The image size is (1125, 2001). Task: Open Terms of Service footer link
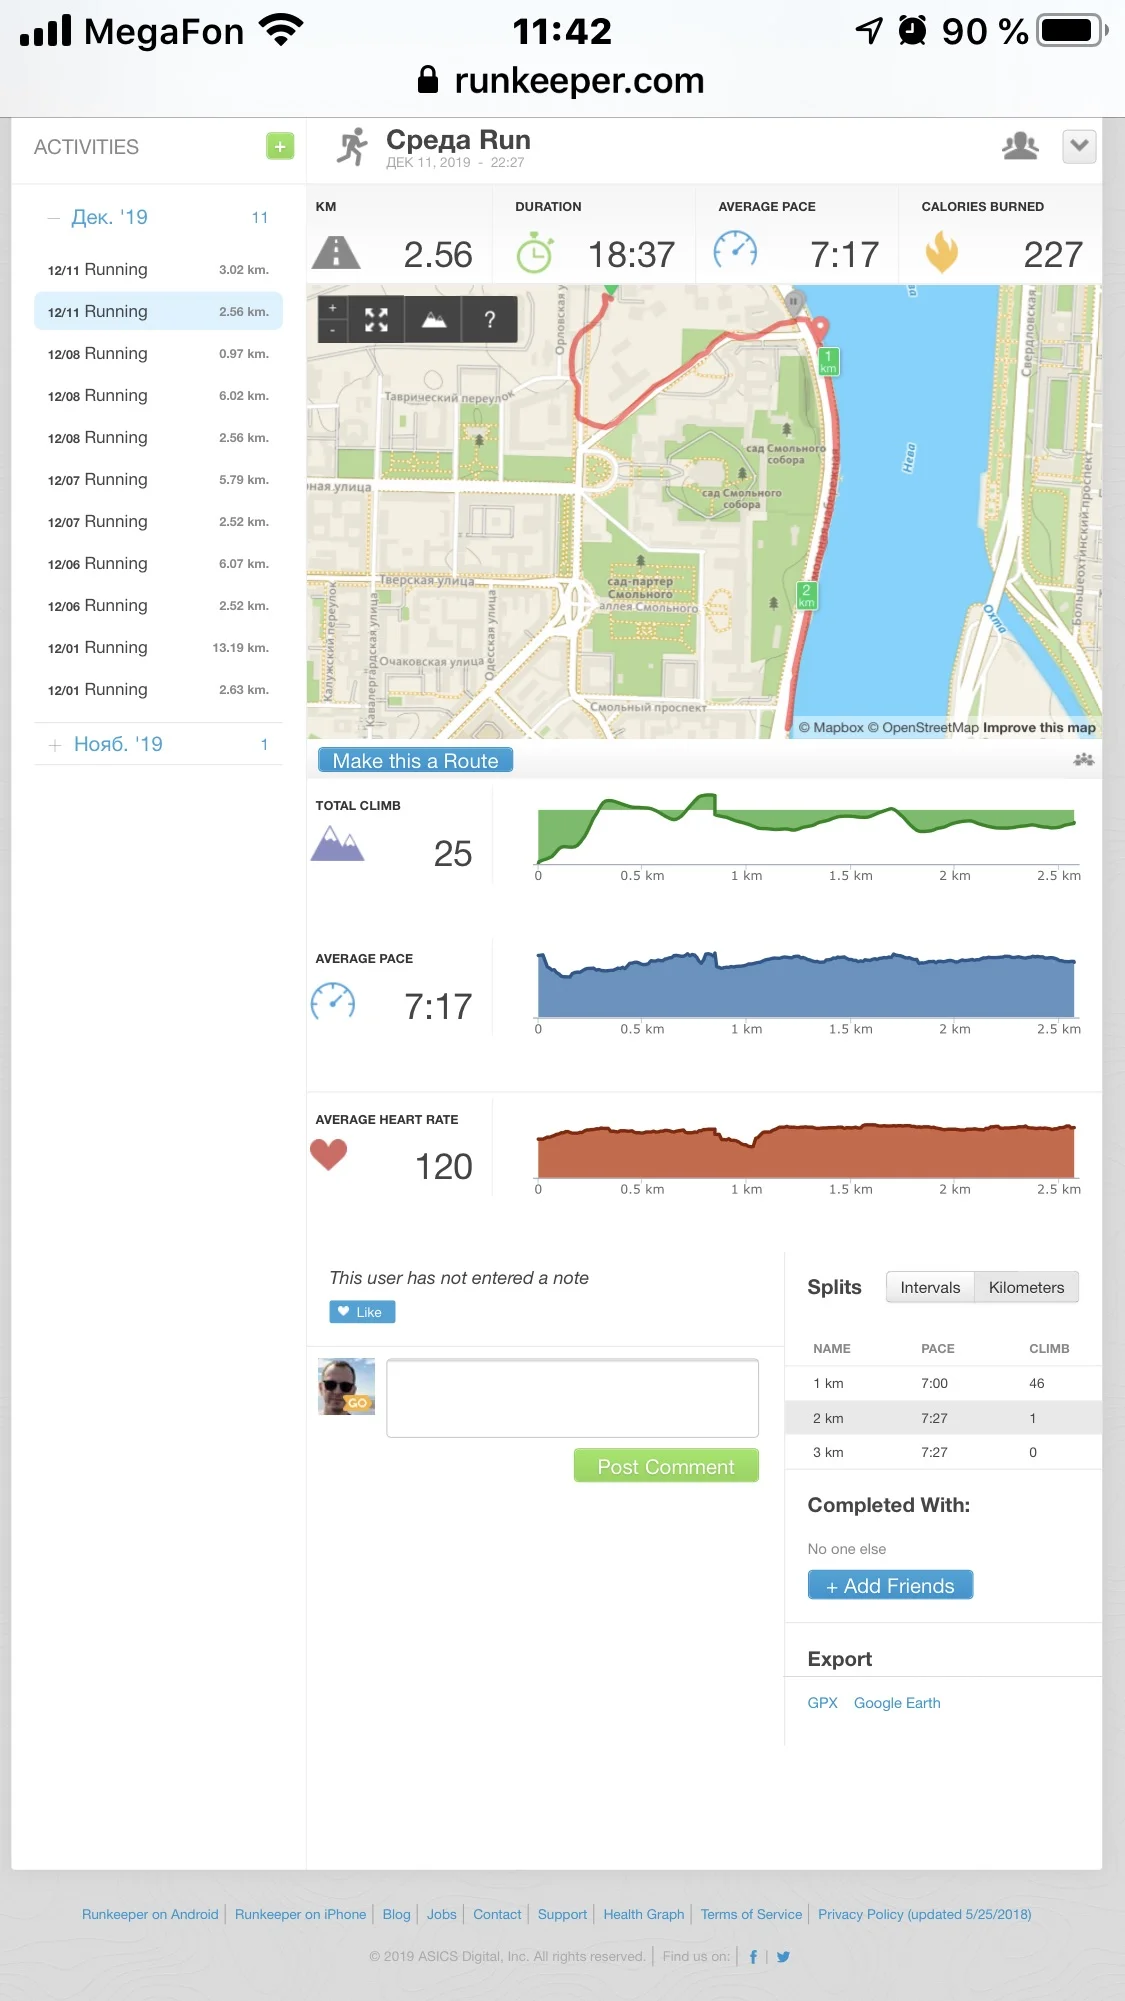[751, 1914]
